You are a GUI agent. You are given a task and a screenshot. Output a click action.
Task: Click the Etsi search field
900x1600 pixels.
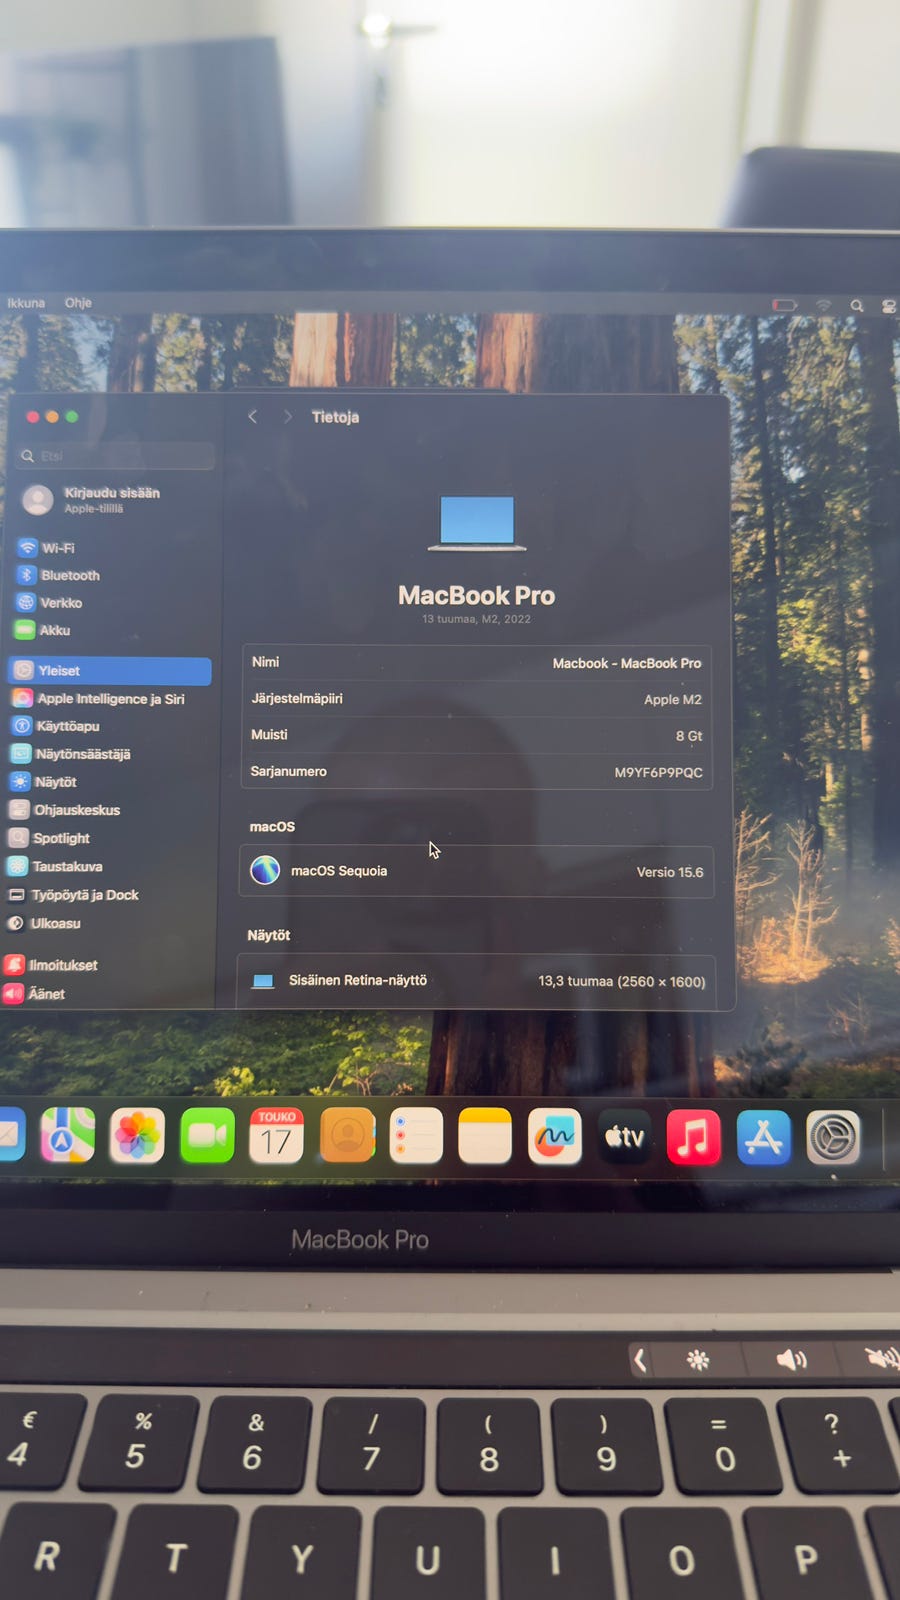pos(116,456)
